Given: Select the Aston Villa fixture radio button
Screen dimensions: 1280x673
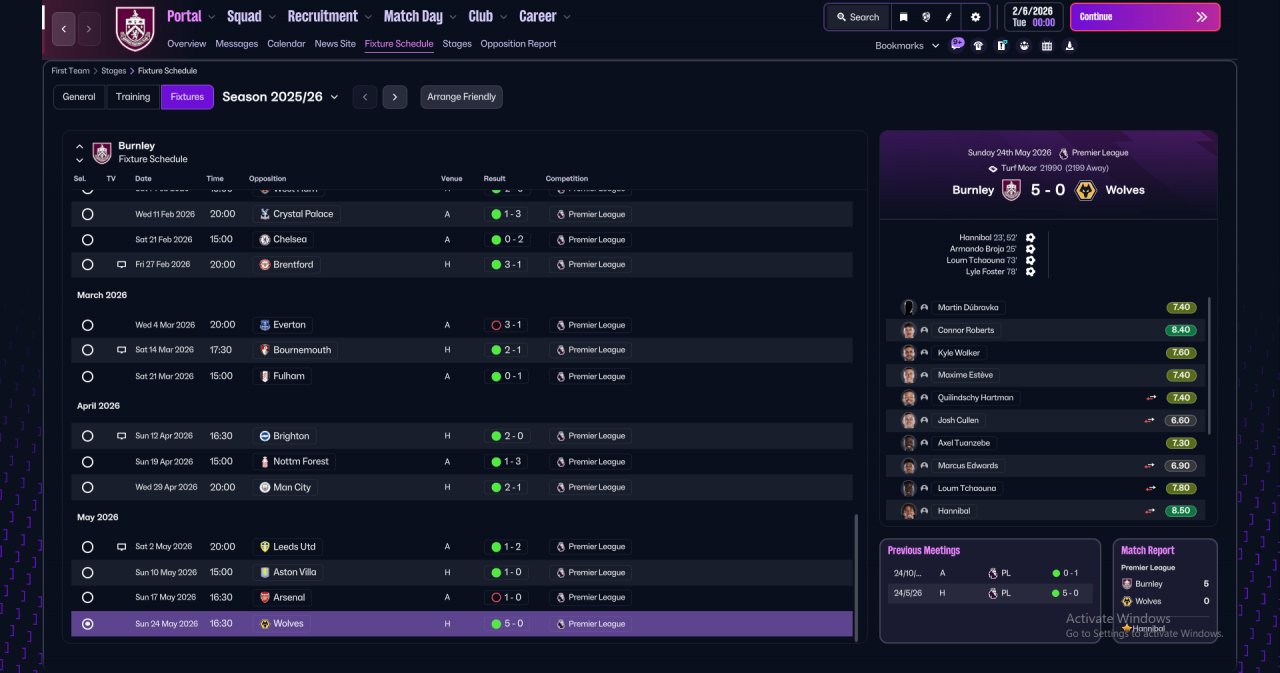Looking at the screenshot, I should click(87, 573).
